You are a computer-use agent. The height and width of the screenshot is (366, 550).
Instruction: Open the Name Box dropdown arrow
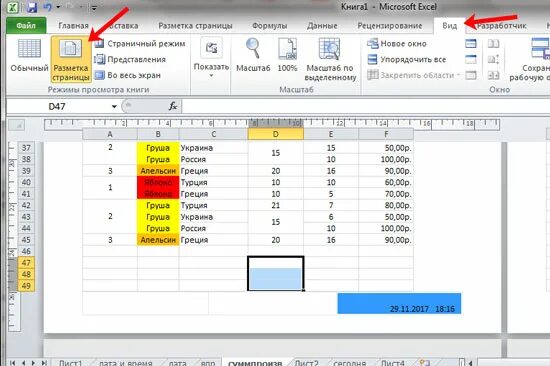114,106
